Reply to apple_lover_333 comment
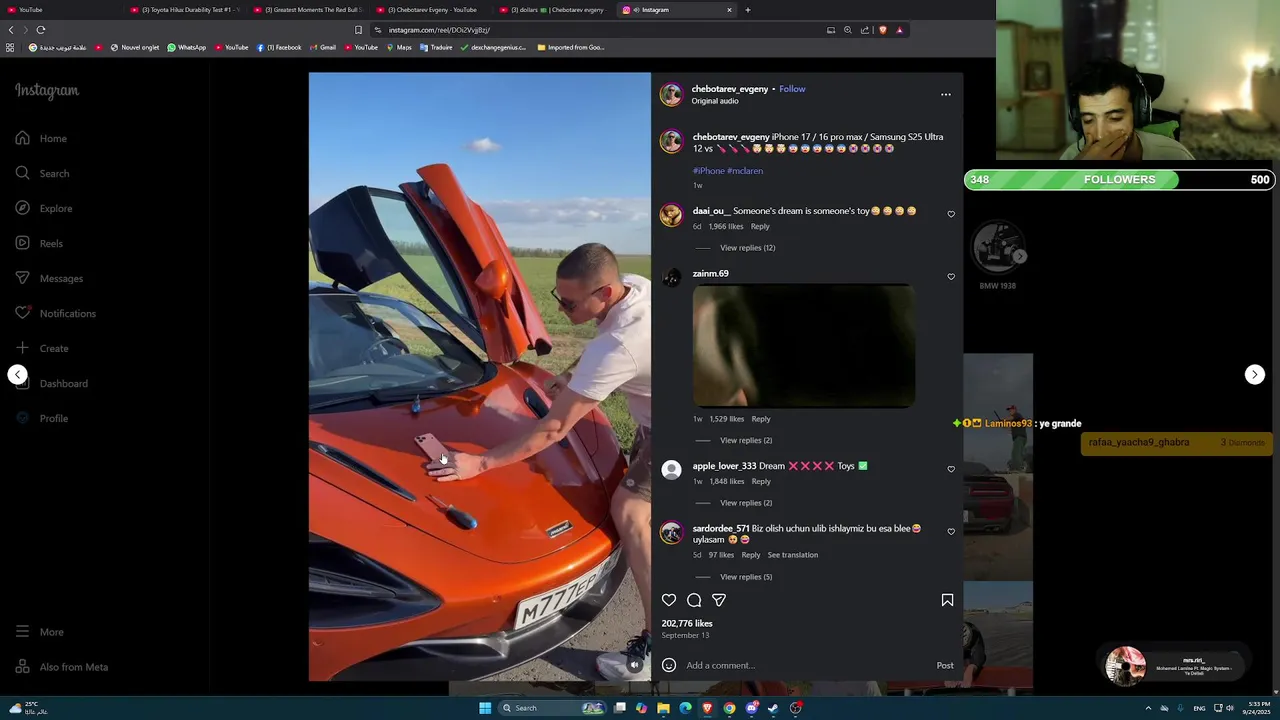 pos(761,482)
